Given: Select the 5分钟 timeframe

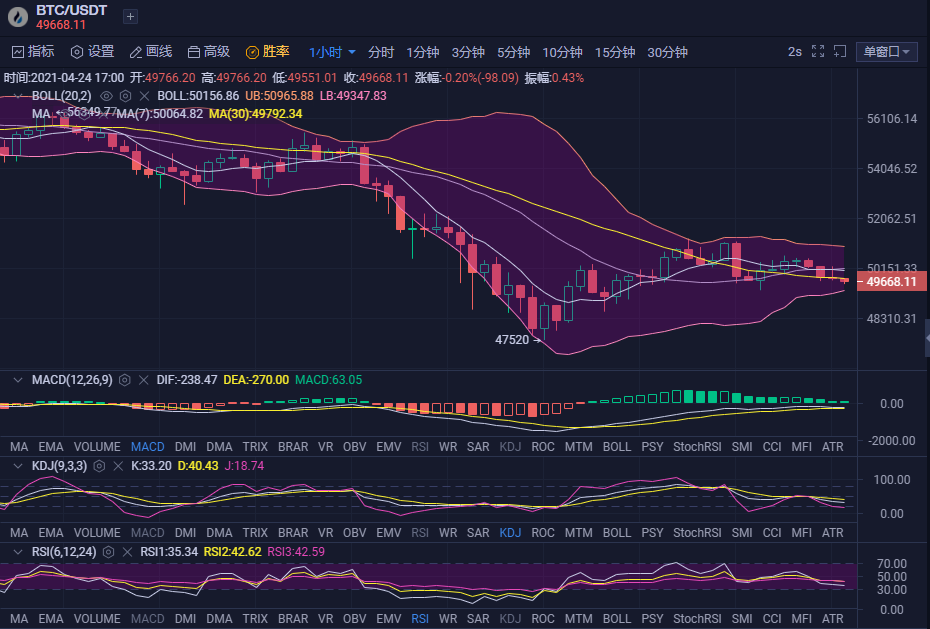Looking at the screenshot, I should pyautogui.click(x=513, y=52).
